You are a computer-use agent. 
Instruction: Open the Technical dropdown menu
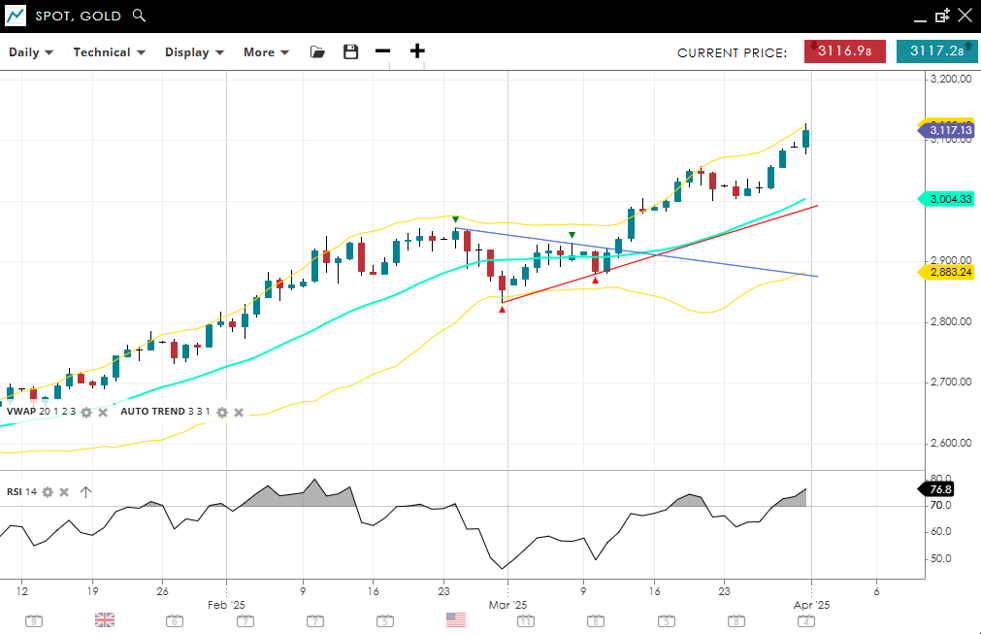[109, 52]
